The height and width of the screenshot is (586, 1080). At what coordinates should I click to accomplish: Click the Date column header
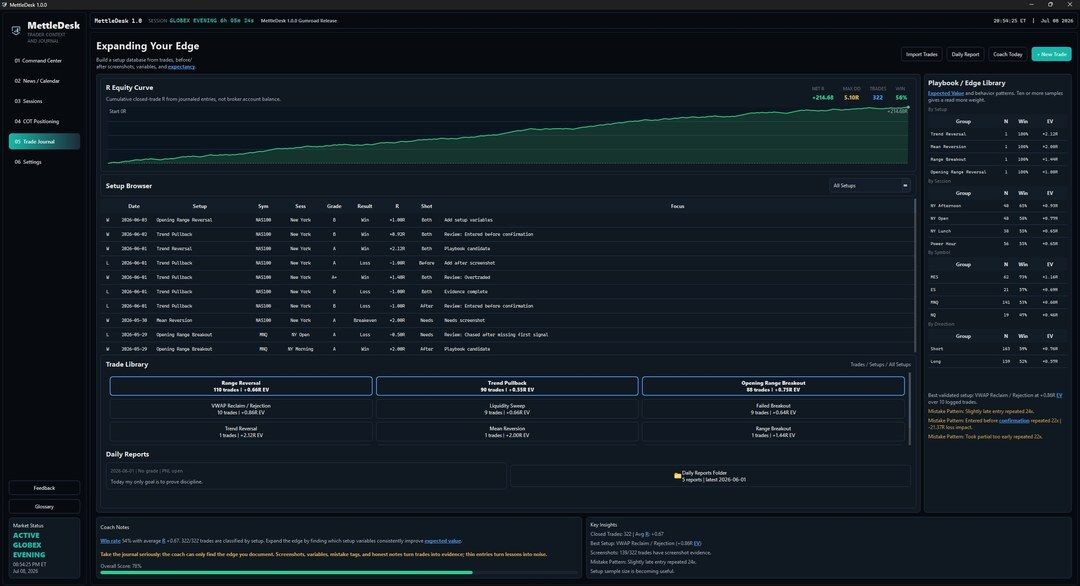tap(134, 206)
